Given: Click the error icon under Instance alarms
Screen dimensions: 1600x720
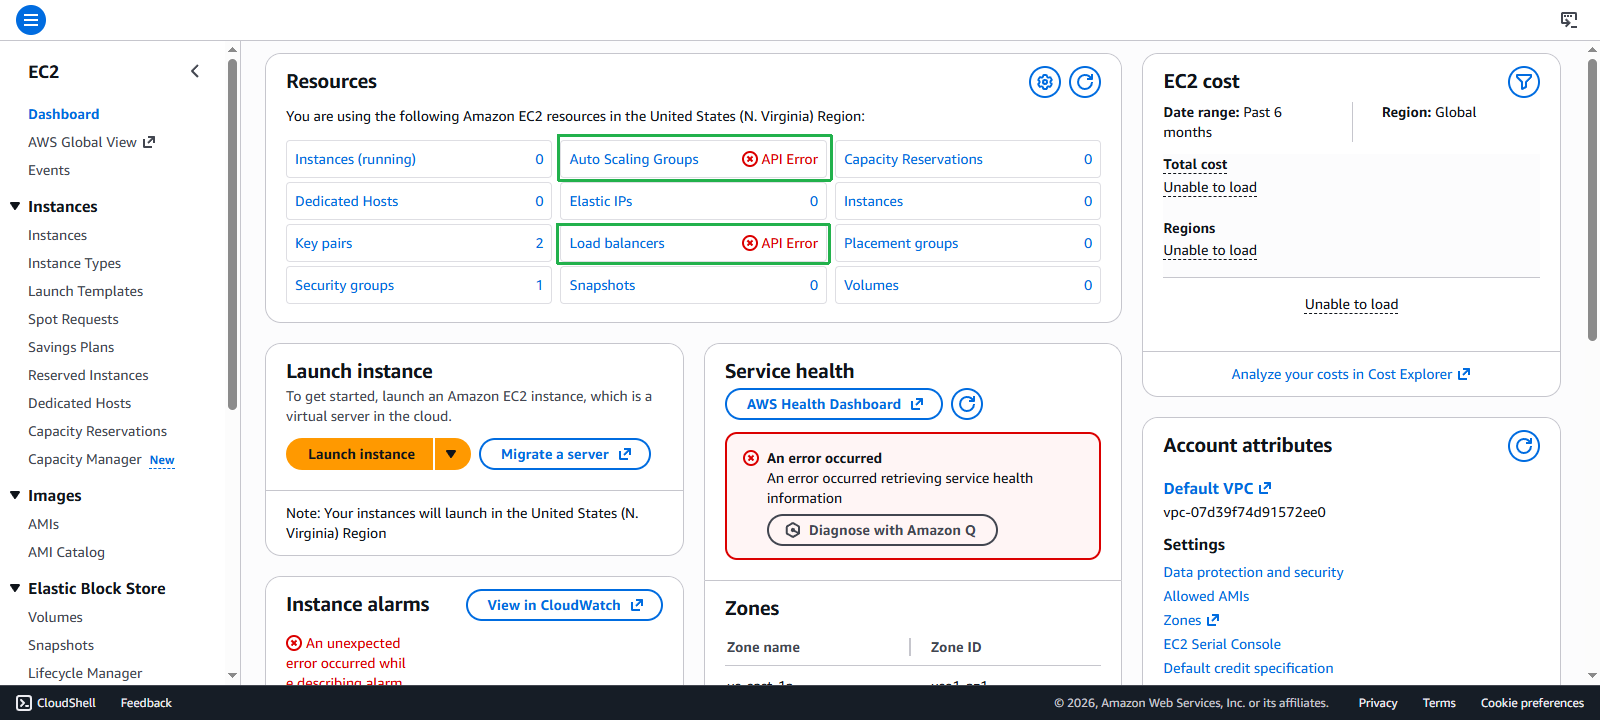Looking at the screenshot, I should click(x=294, y=643).
